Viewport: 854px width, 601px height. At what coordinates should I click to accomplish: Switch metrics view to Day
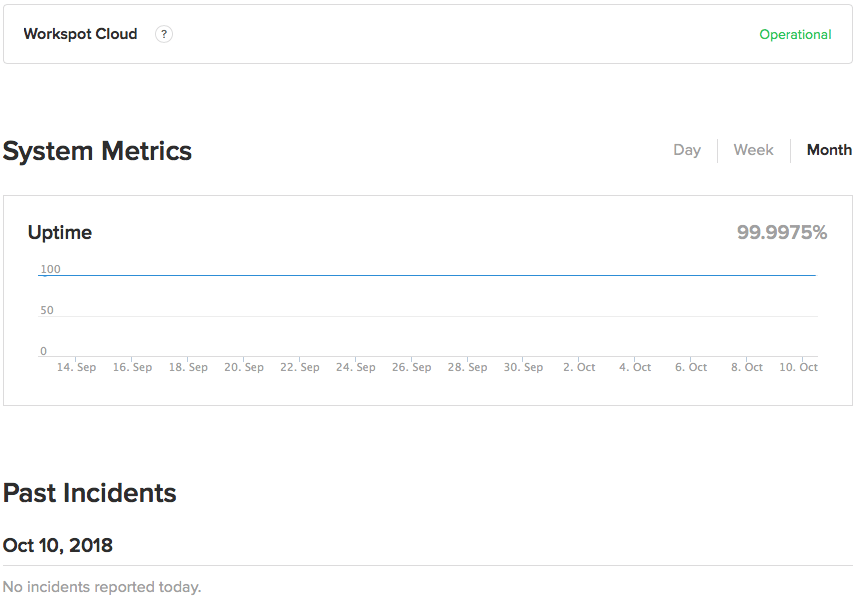point(687,150)
